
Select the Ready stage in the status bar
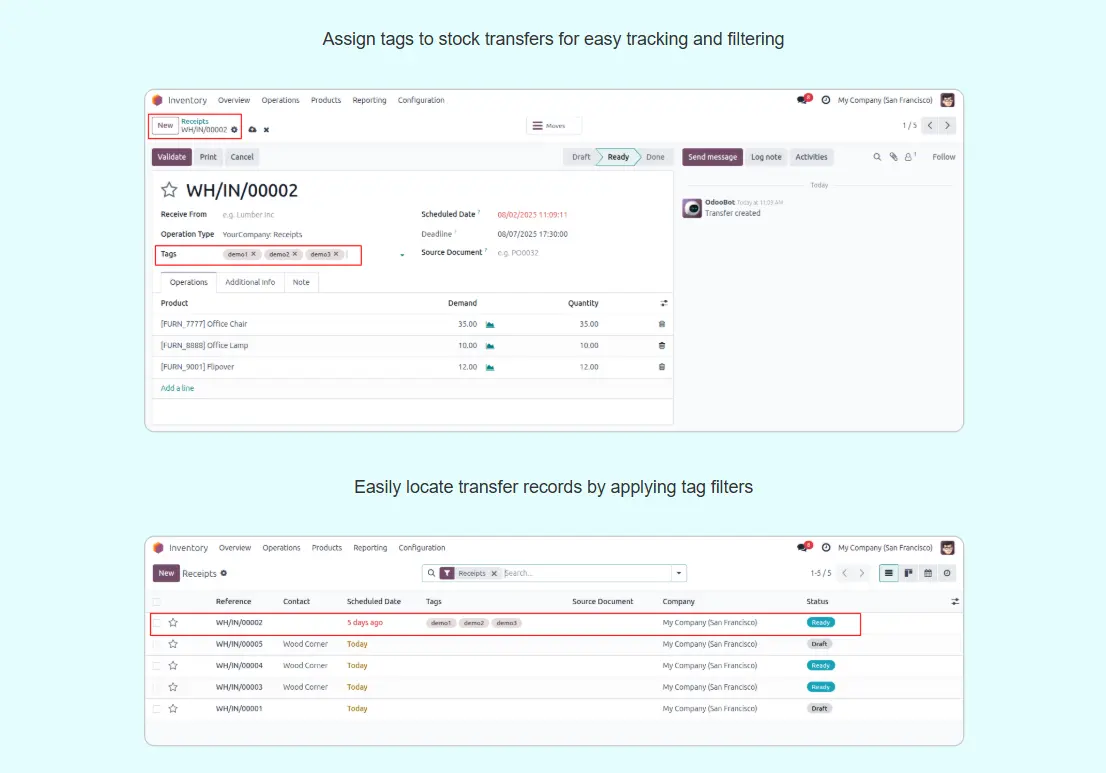618,157
